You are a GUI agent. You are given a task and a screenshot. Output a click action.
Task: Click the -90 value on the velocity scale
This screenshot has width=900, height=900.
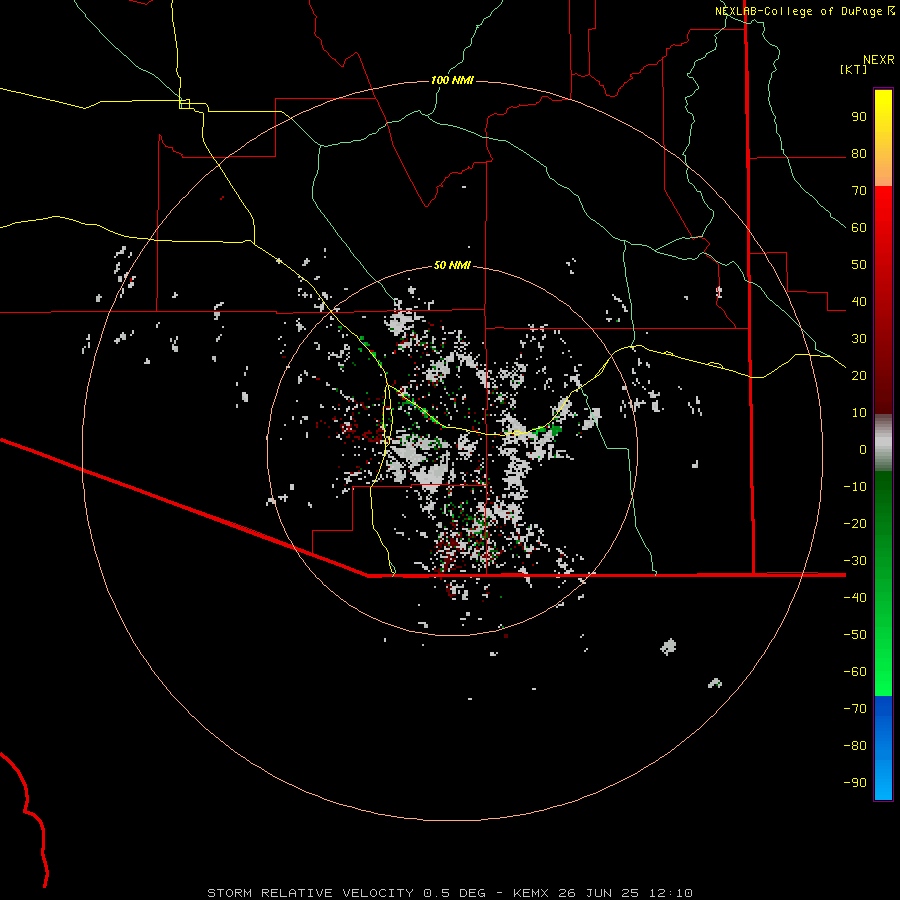[x=855, y=783]
